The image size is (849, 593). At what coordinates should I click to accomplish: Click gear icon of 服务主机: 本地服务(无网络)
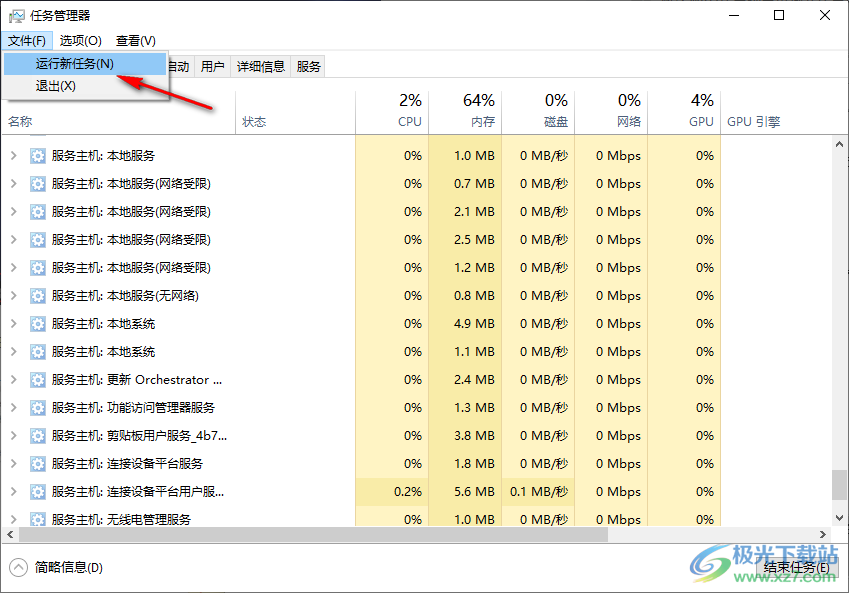37,296
